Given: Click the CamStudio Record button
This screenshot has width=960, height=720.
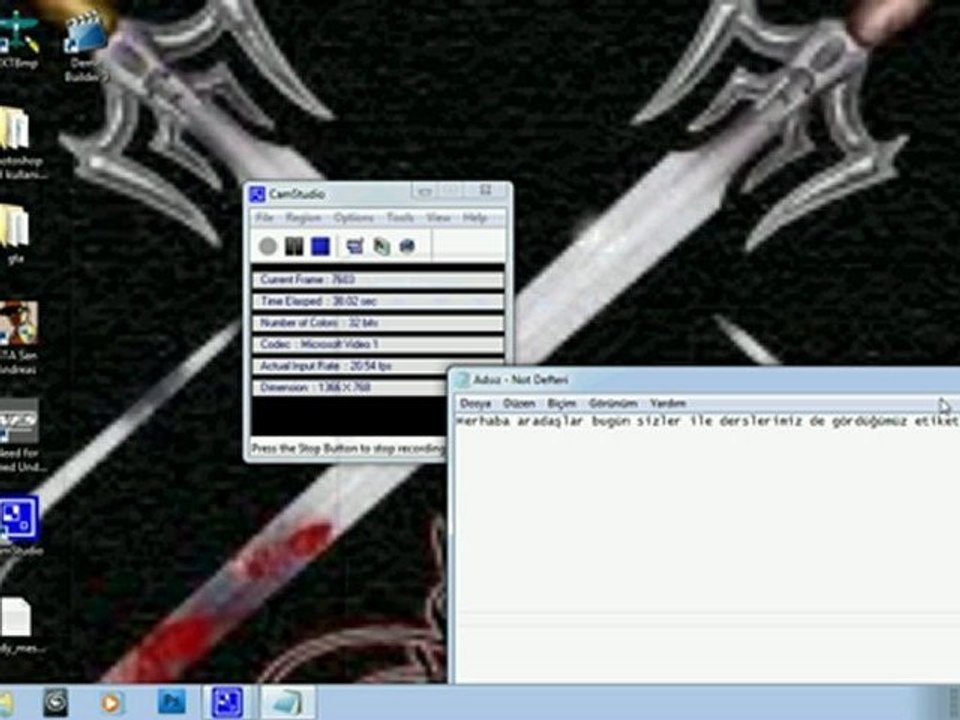Looking at the screenshot, I should point(268,246).
